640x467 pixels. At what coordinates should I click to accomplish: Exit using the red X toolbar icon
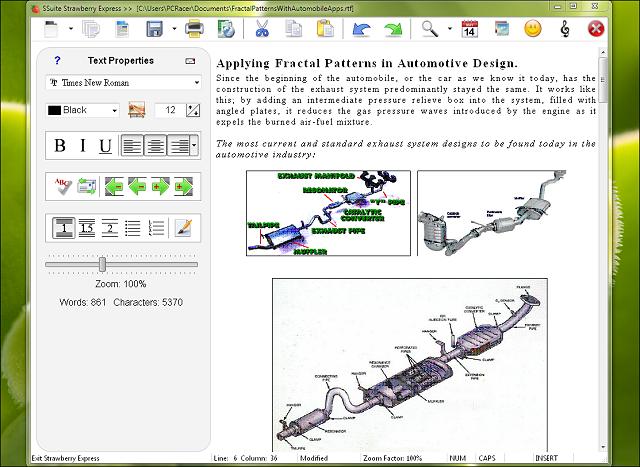(596, 29)
